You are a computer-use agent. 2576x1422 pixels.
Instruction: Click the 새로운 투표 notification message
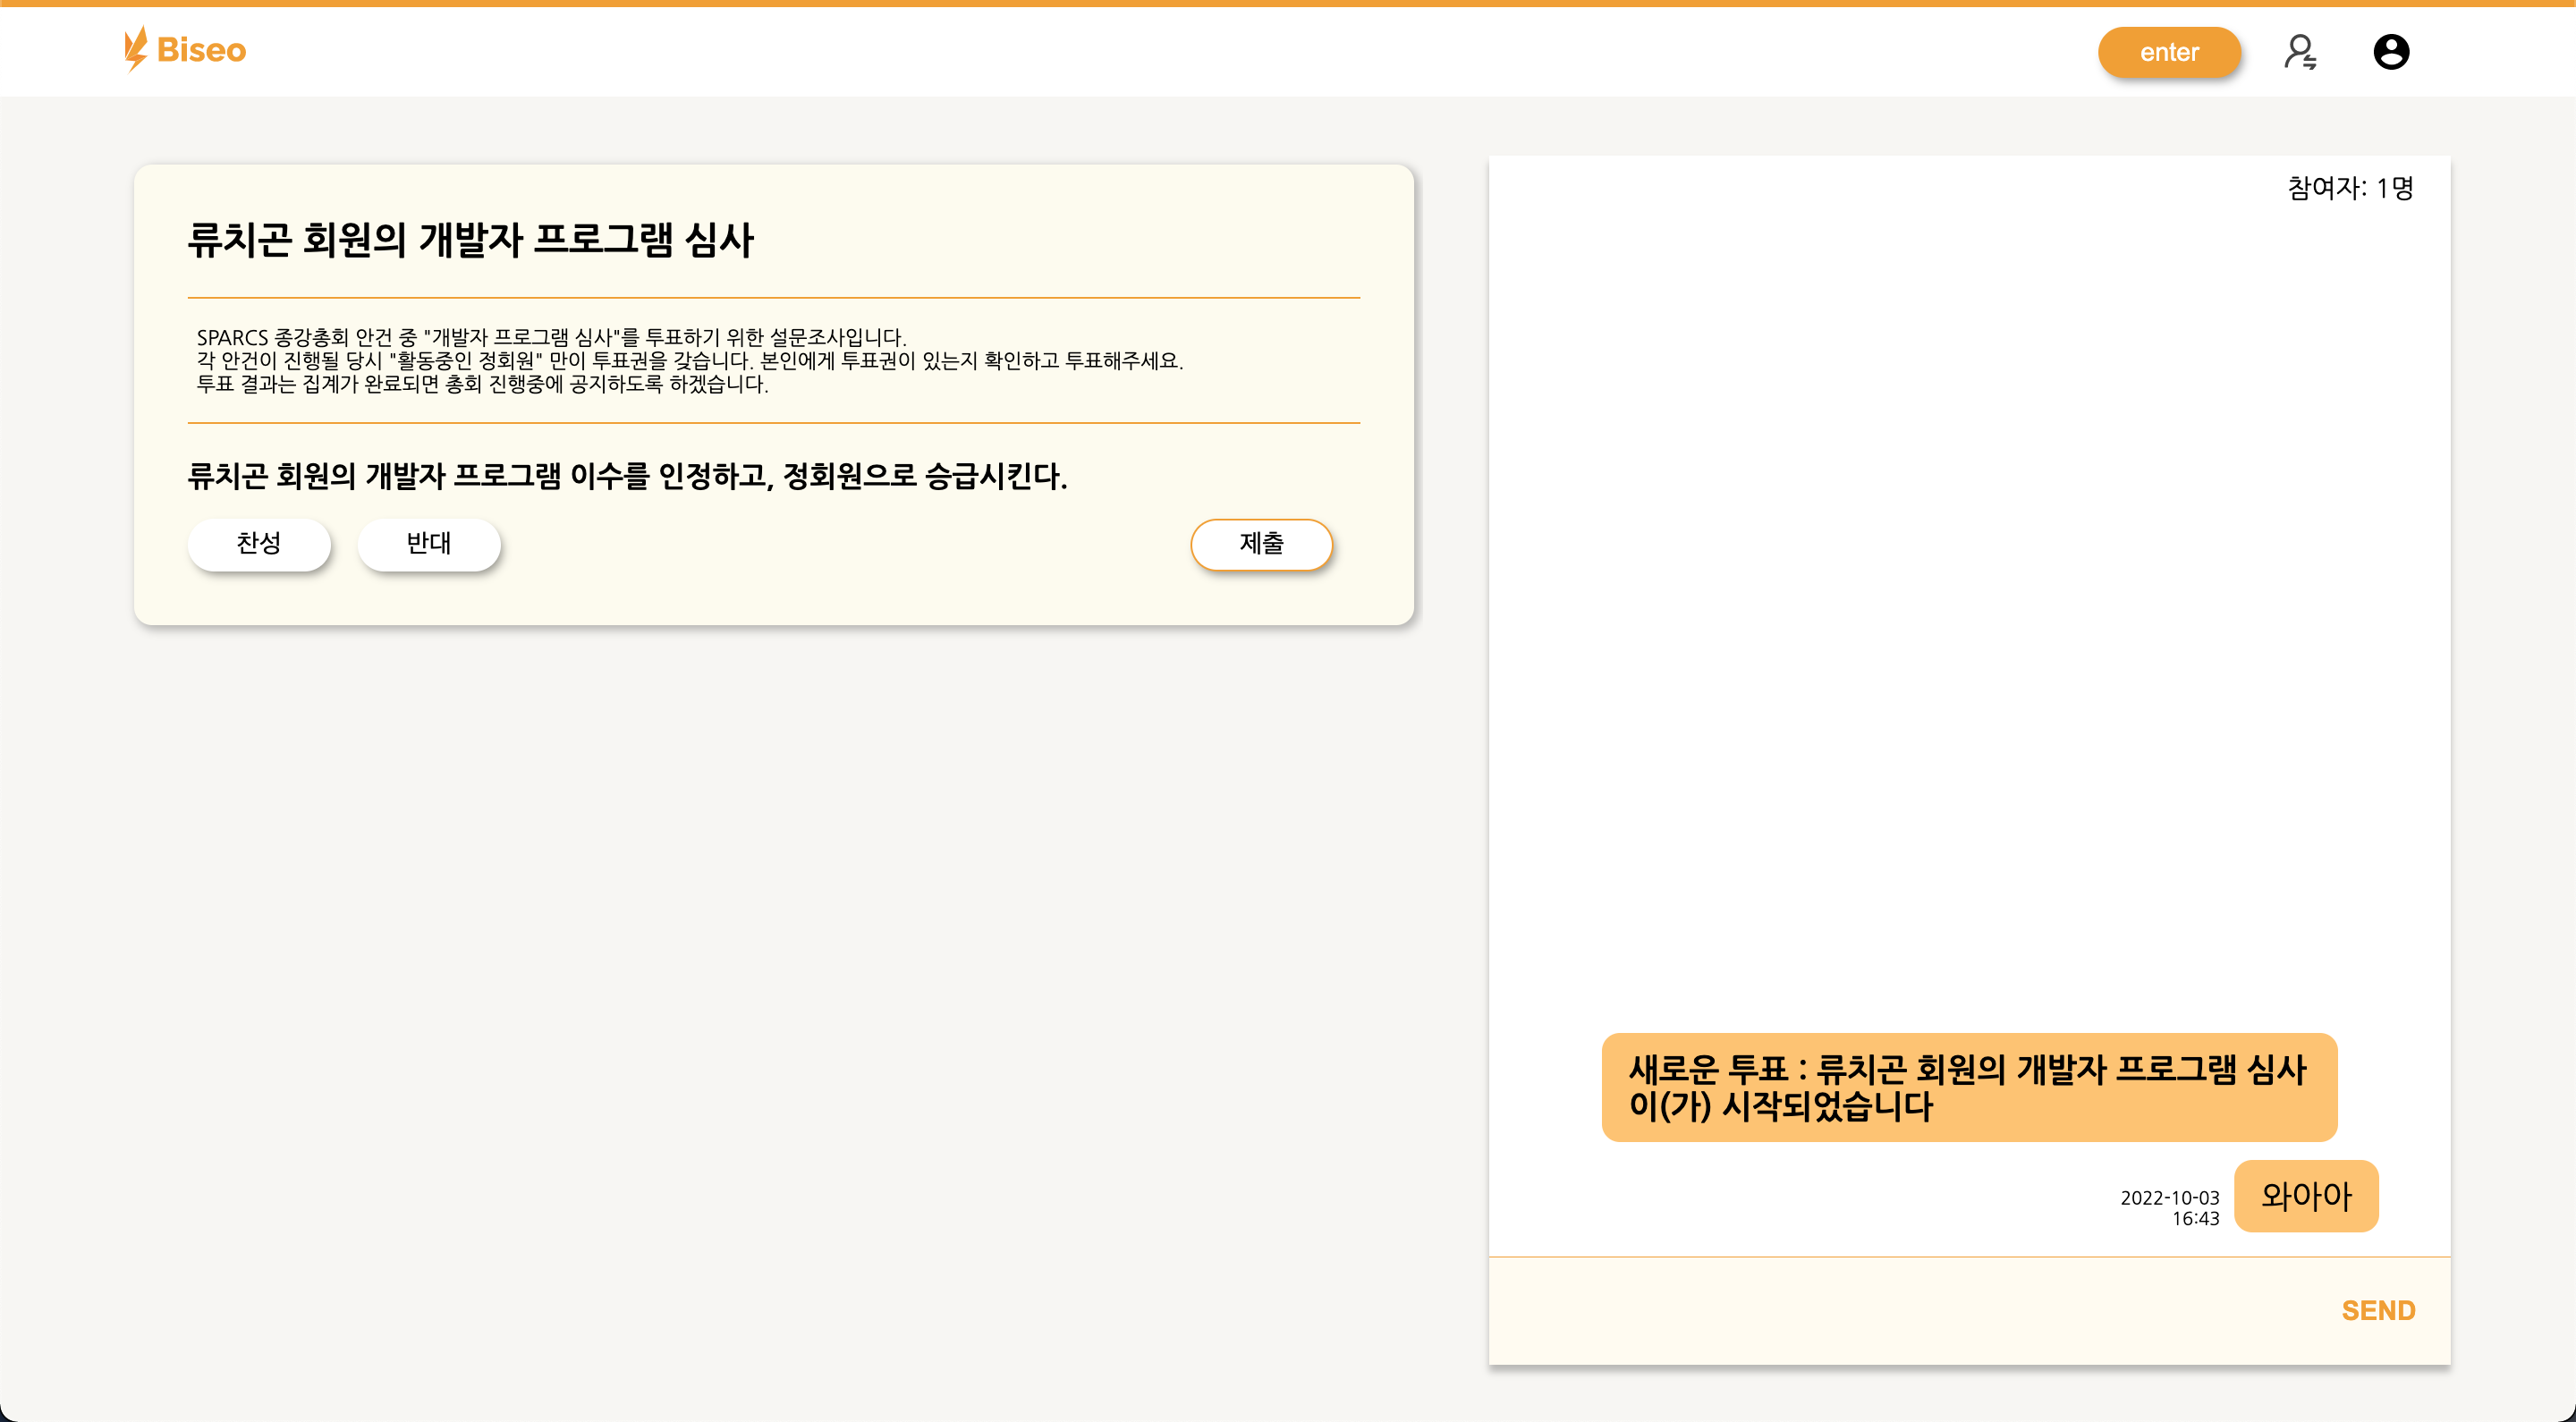(1968, 1087)
